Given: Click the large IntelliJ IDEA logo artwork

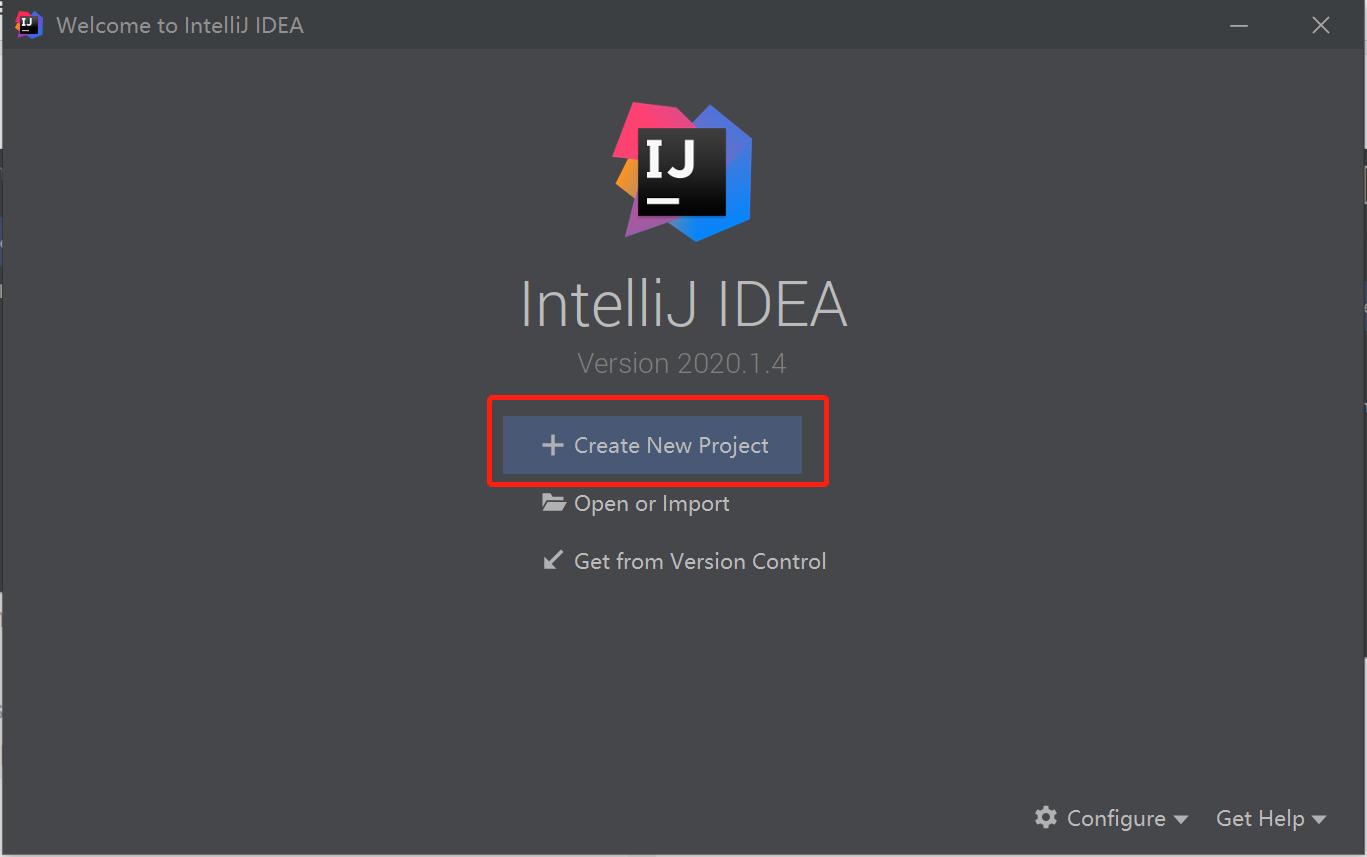Looking at the screenshot, I should [683, 170].
